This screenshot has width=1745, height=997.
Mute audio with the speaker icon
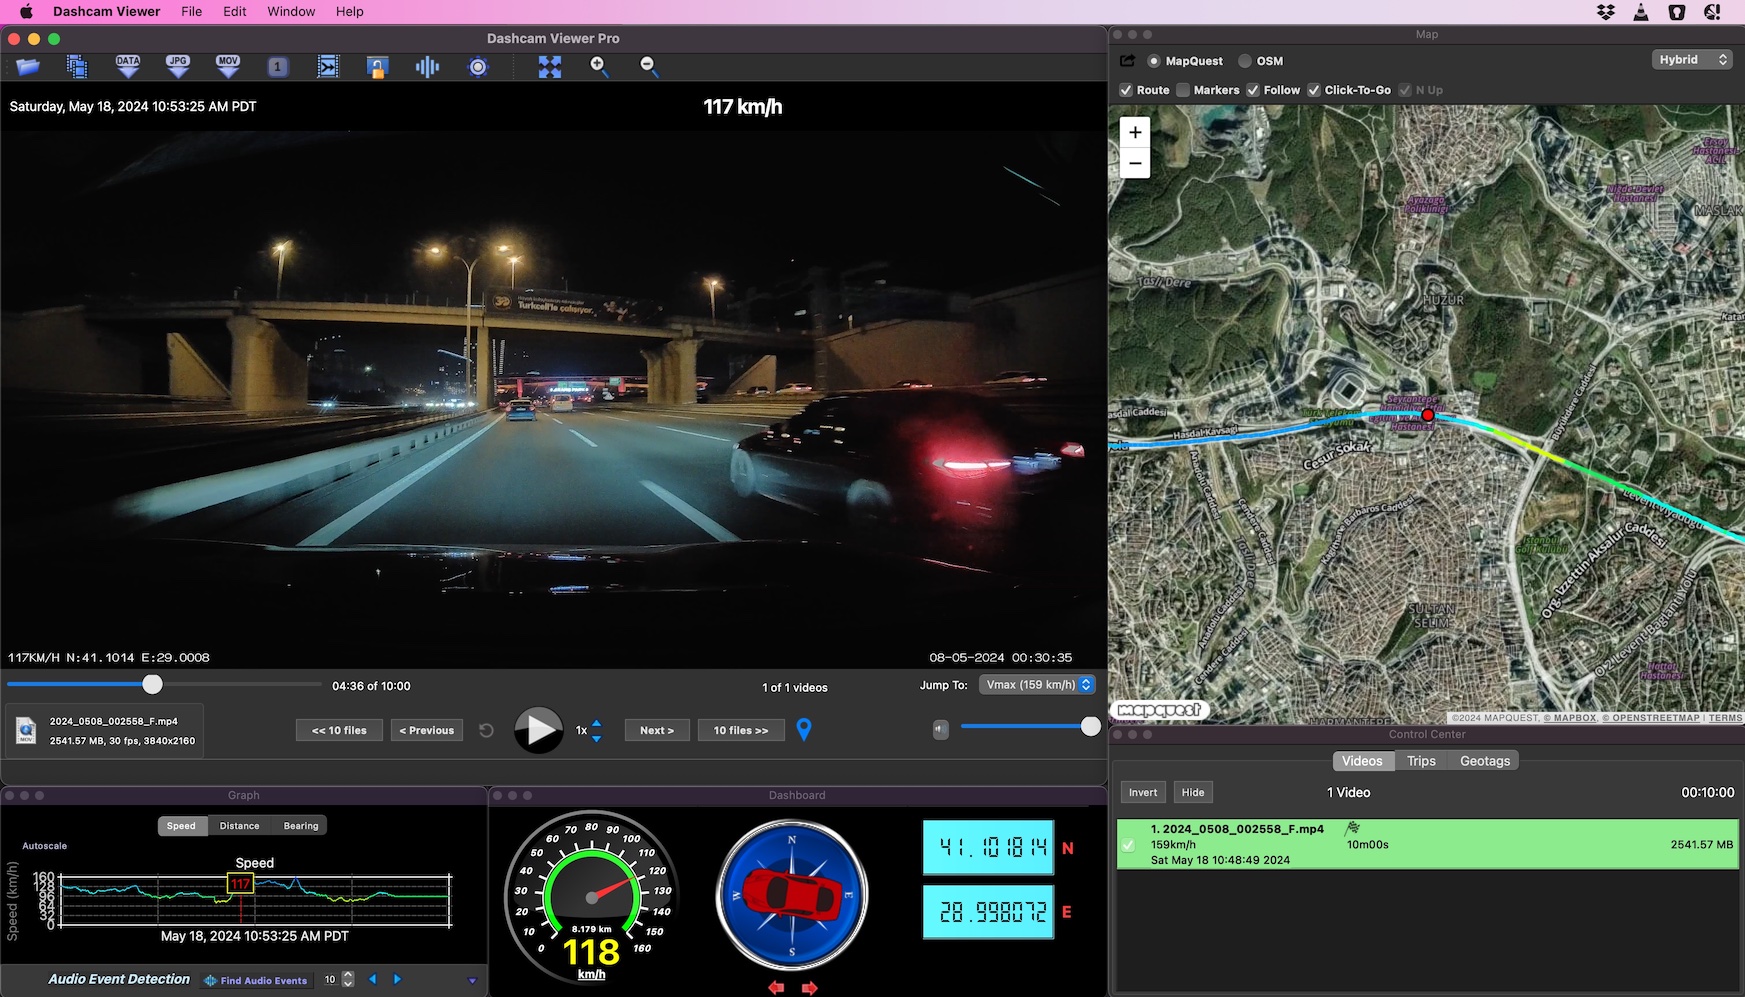click(x=940, y=729)
